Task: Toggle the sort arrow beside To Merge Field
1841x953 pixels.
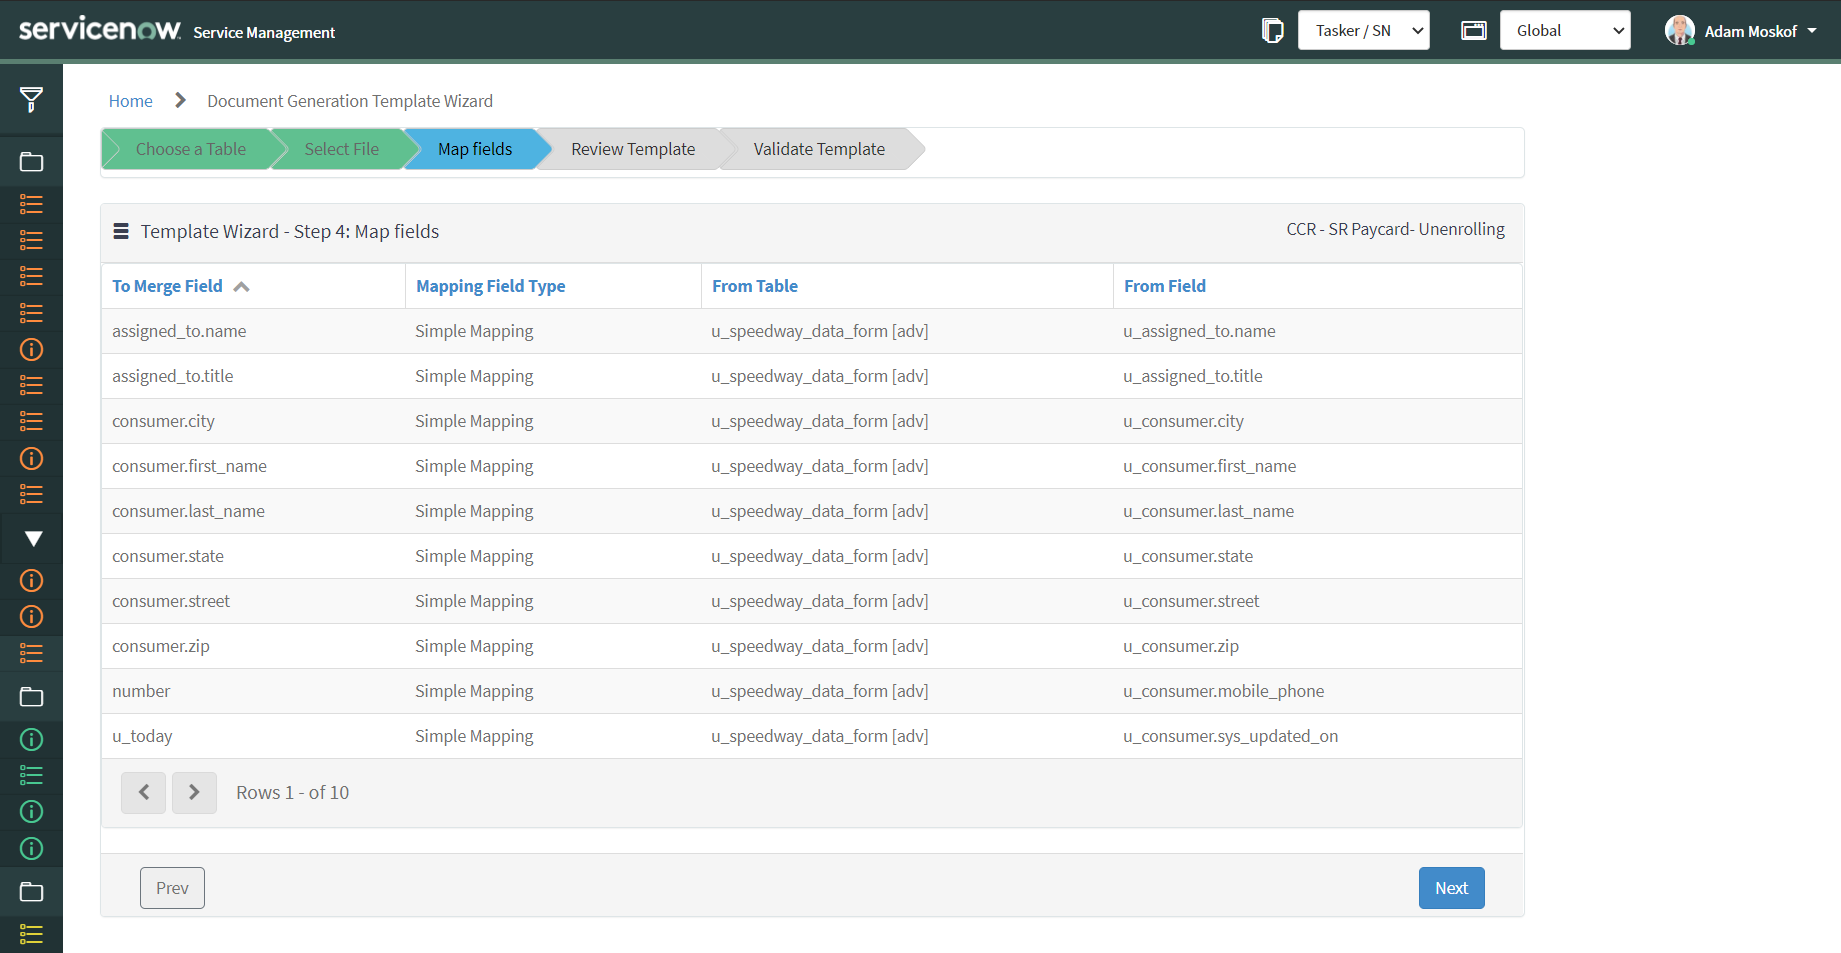Action: (x=241, y=287)
